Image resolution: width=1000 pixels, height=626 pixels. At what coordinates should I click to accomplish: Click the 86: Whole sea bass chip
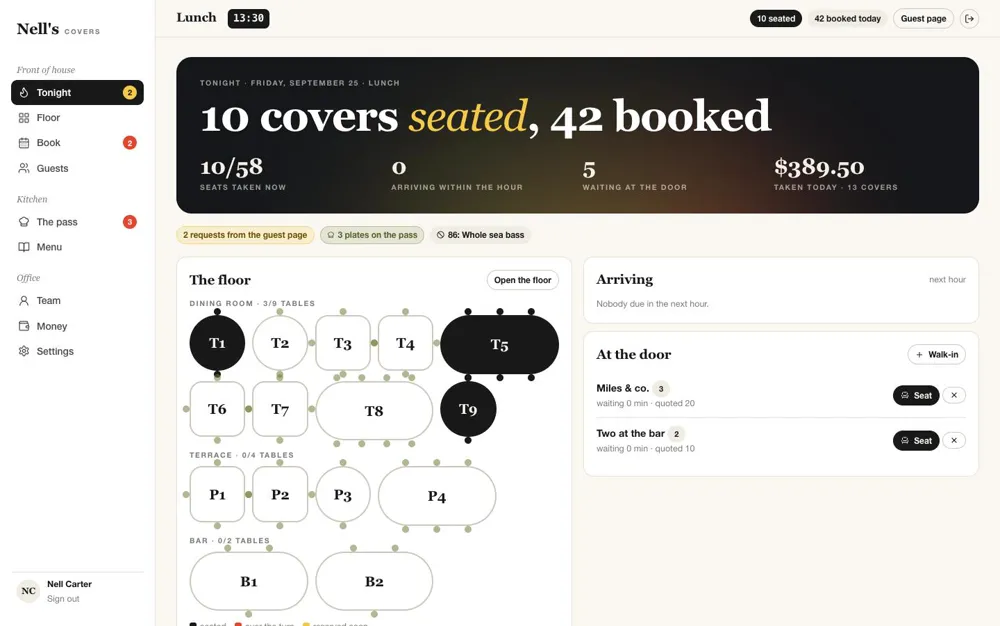(x=480, y=235)
